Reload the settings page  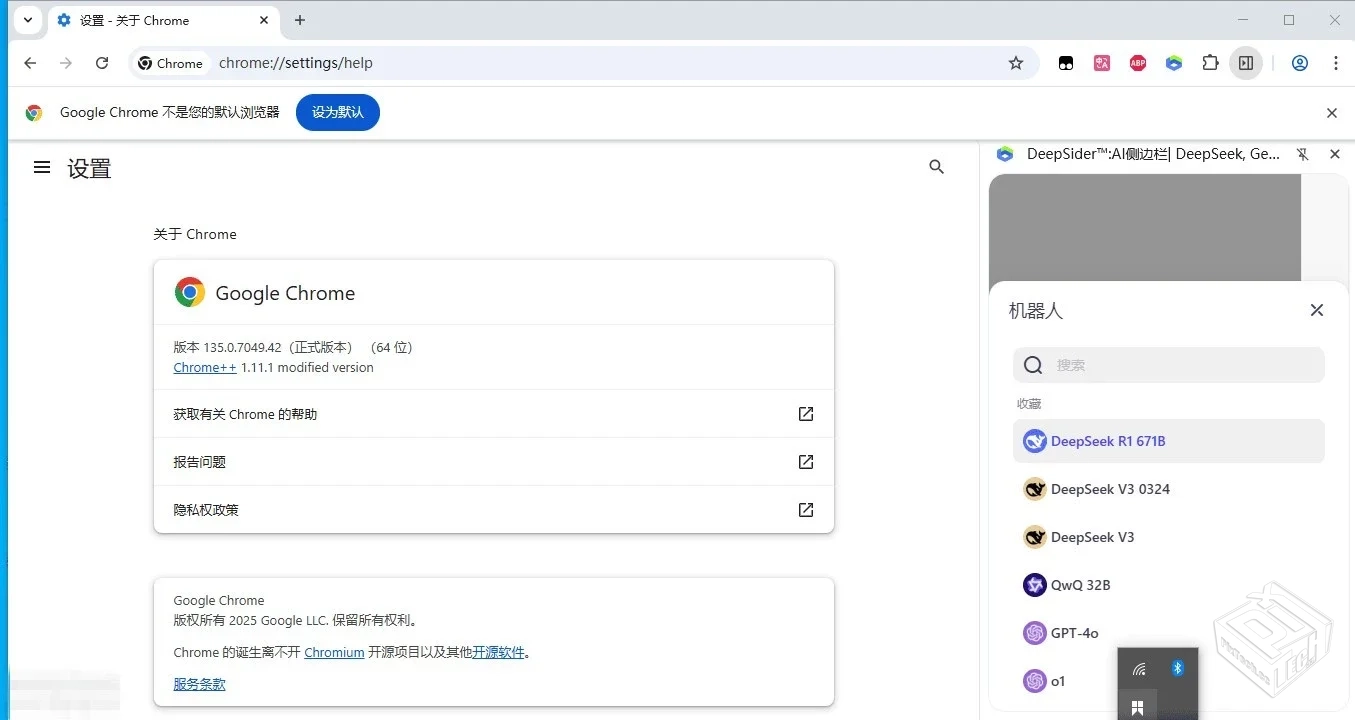[x=102, y=62]
